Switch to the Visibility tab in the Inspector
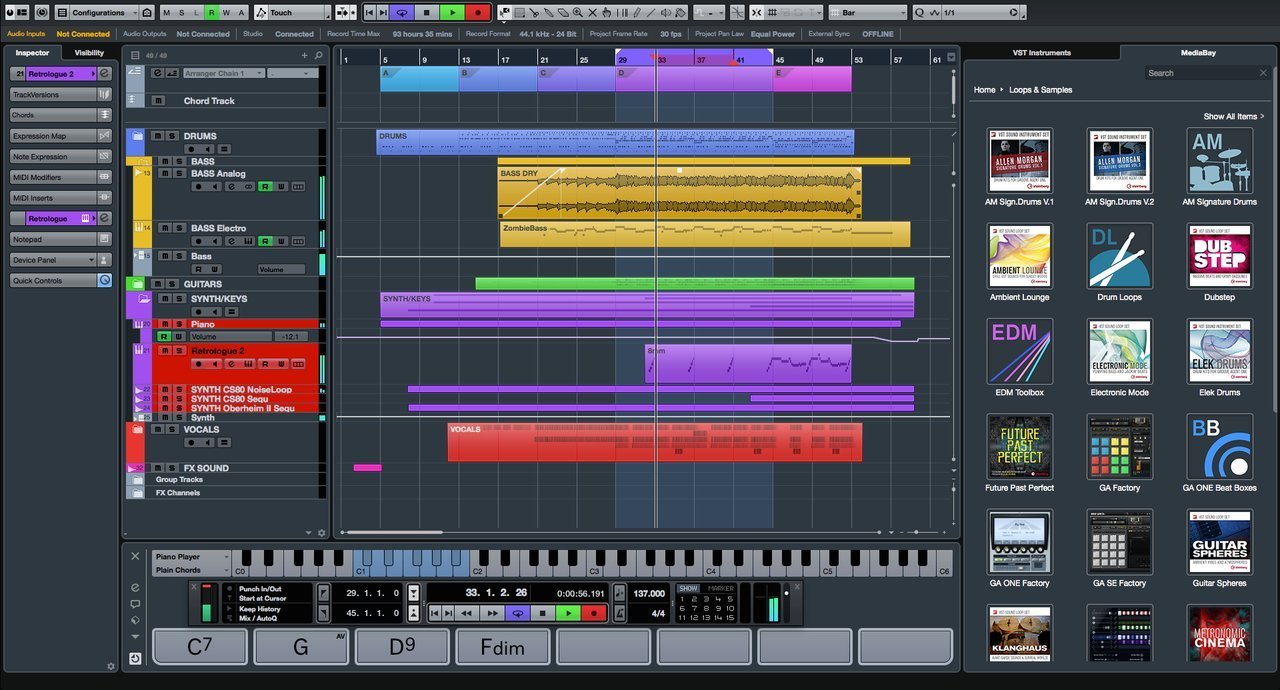The width and height of the screenshot is (1280, 690). point(88,52)
